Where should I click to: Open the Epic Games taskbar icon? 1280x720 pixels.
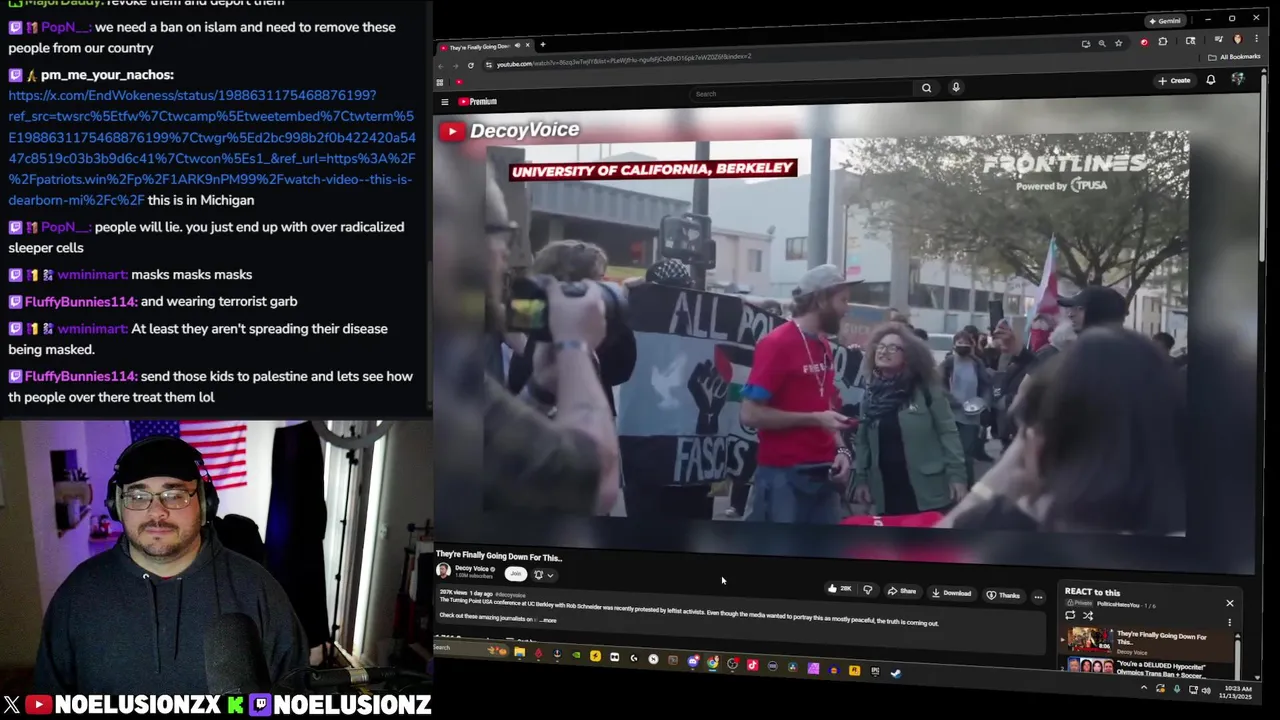coord(875,671)
